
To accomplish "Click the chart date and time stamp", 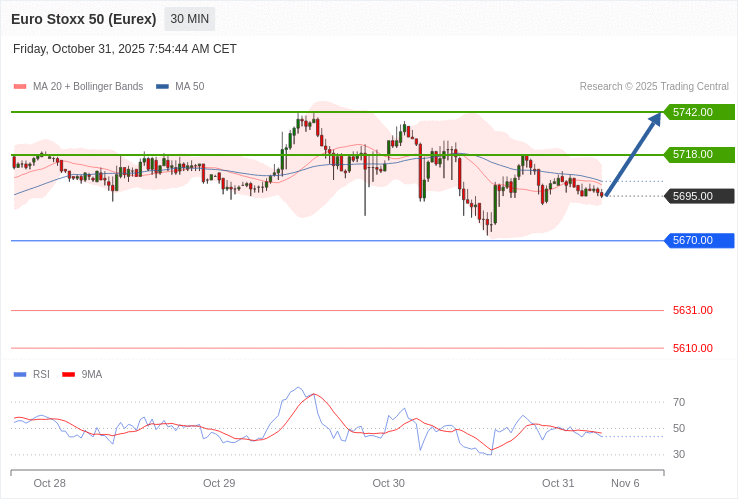I will pyautogui.click(x=125, y=49).
